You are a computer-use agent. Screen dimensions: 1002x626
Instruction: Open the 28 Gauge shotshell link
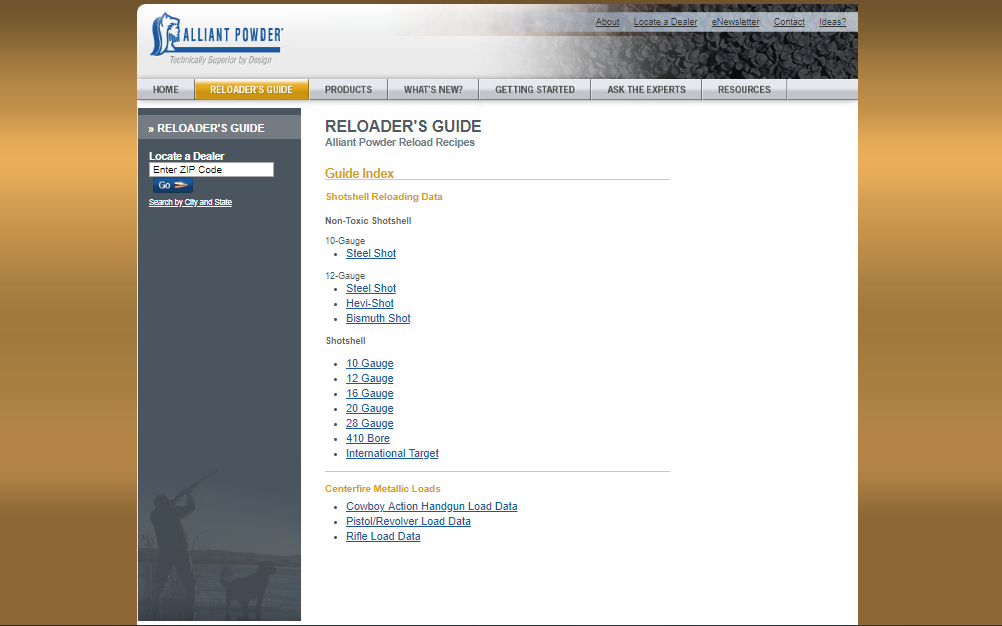370,424
